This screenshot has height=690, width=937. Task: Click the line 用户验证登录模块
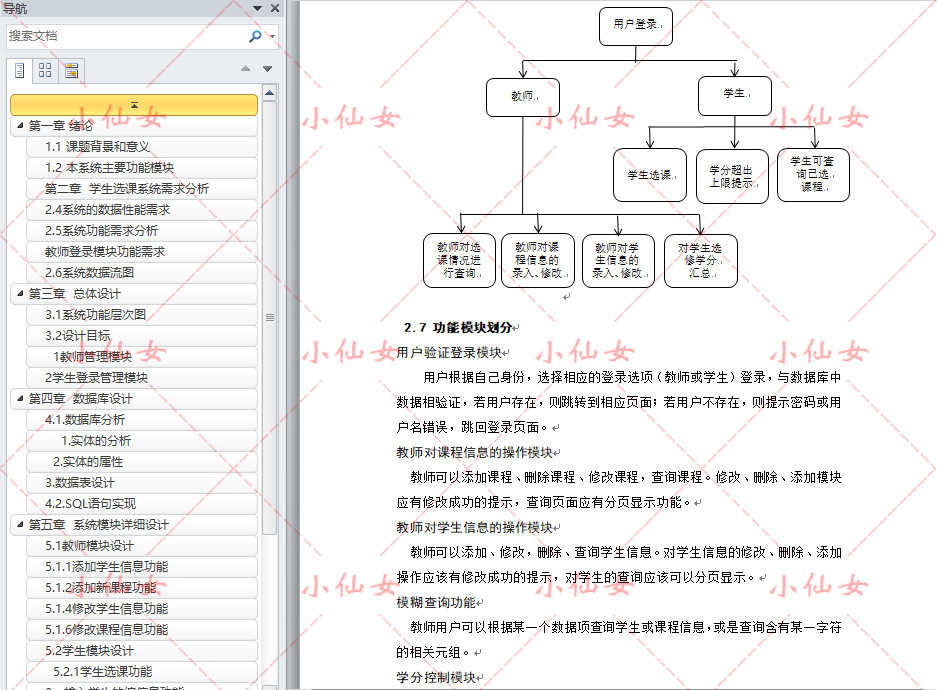click(449, 352)
